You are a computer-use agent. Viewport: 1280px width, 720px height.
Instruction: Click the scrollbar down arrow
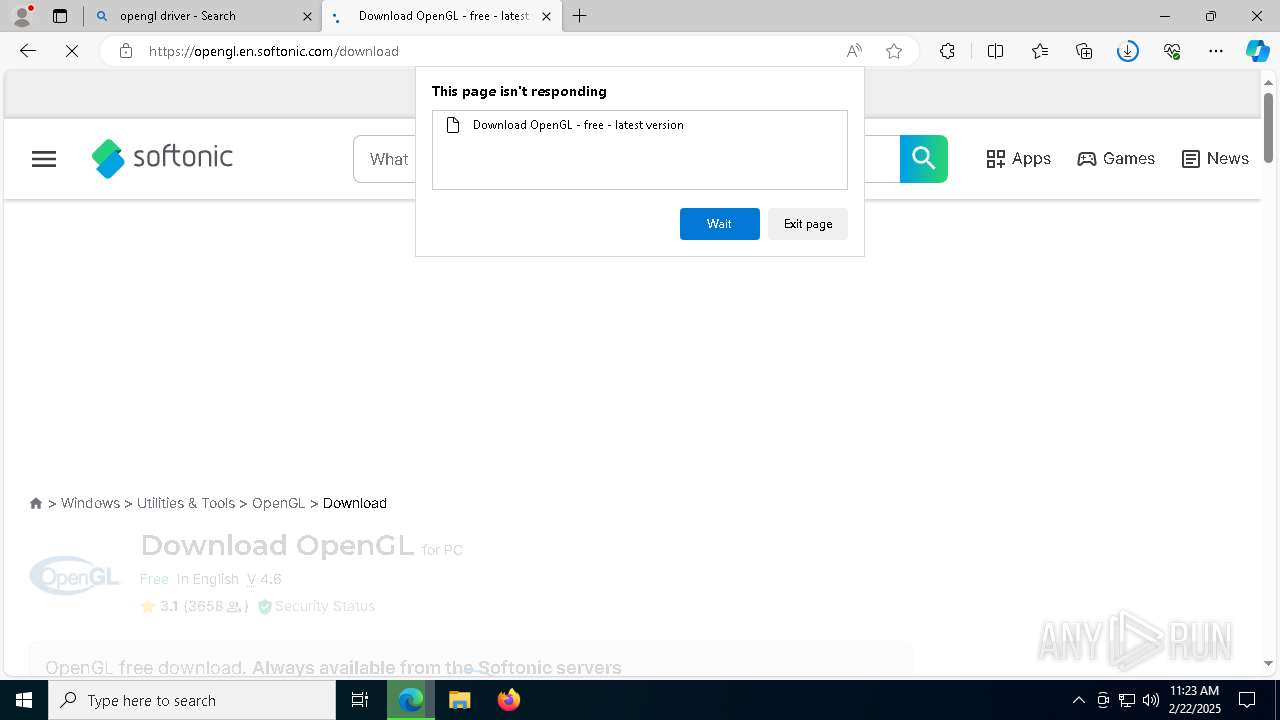[1268, 663]
